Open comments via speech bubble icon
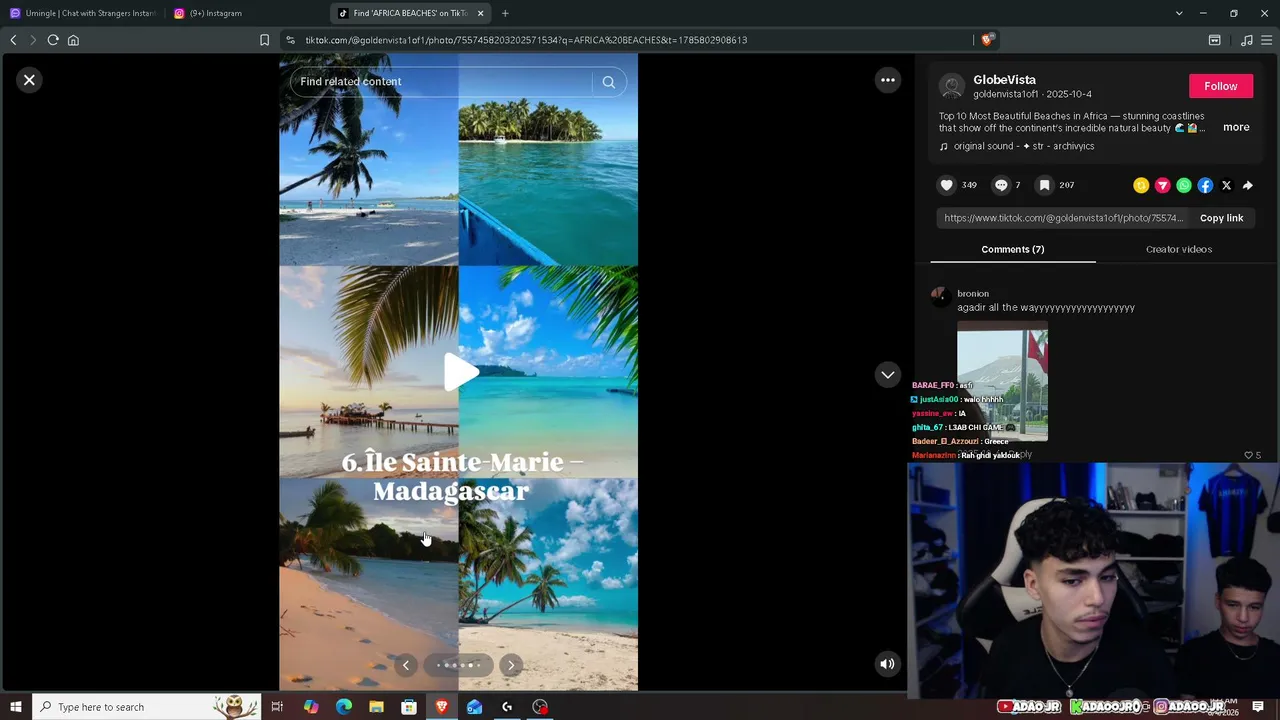The width and height of the screenshot is (1280, 720). pyautogui.click(x=1001, y=185)
